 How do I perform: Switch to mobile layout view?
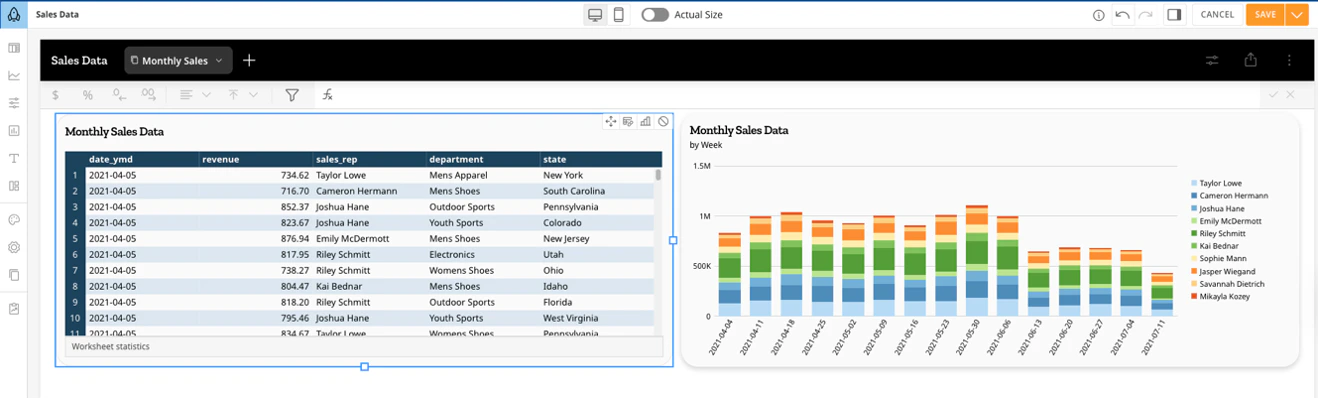619,15
